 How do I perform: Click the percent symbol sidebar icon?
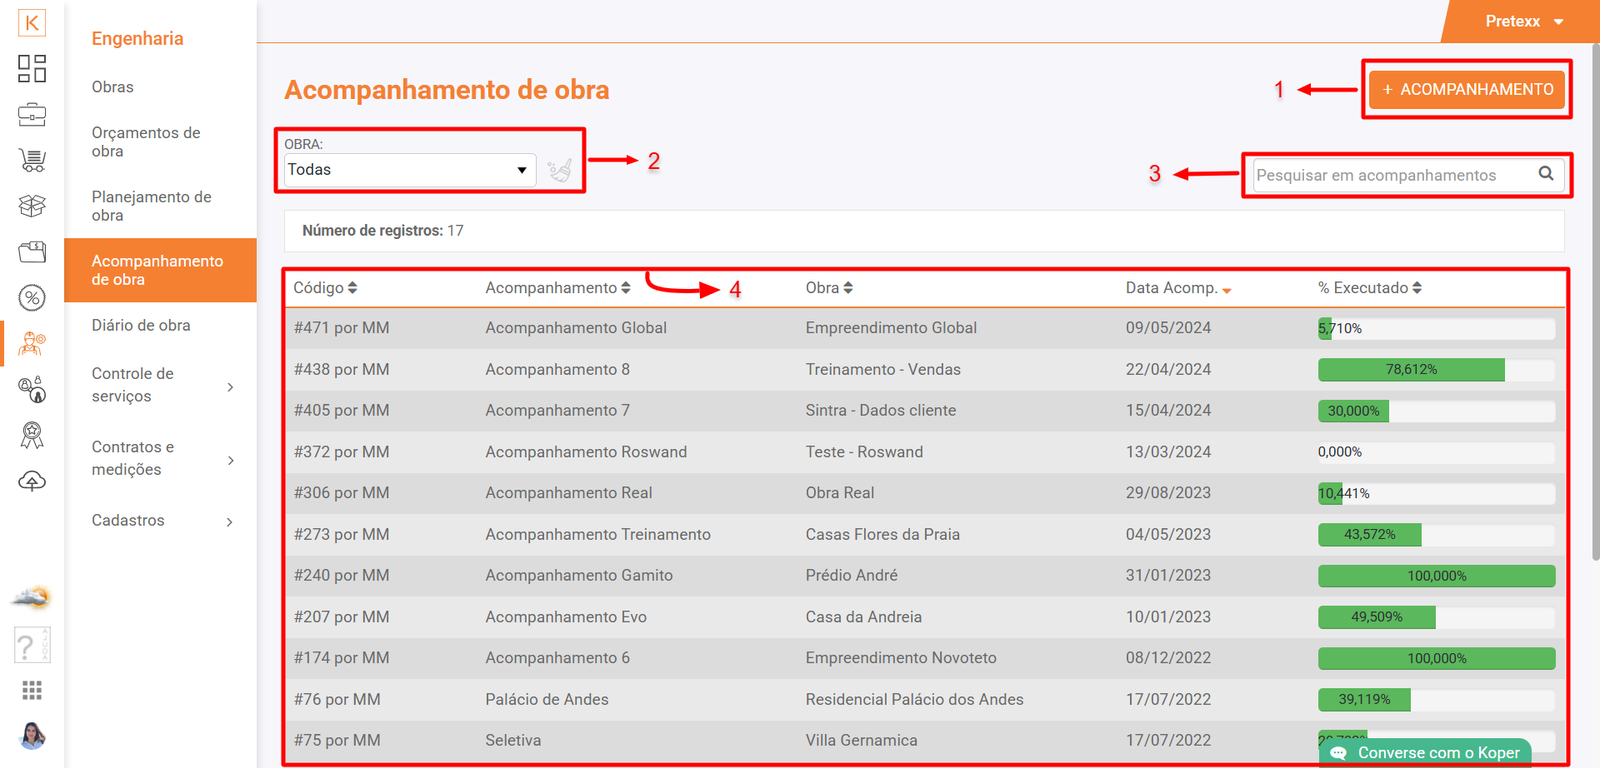(x=32, y=297)
